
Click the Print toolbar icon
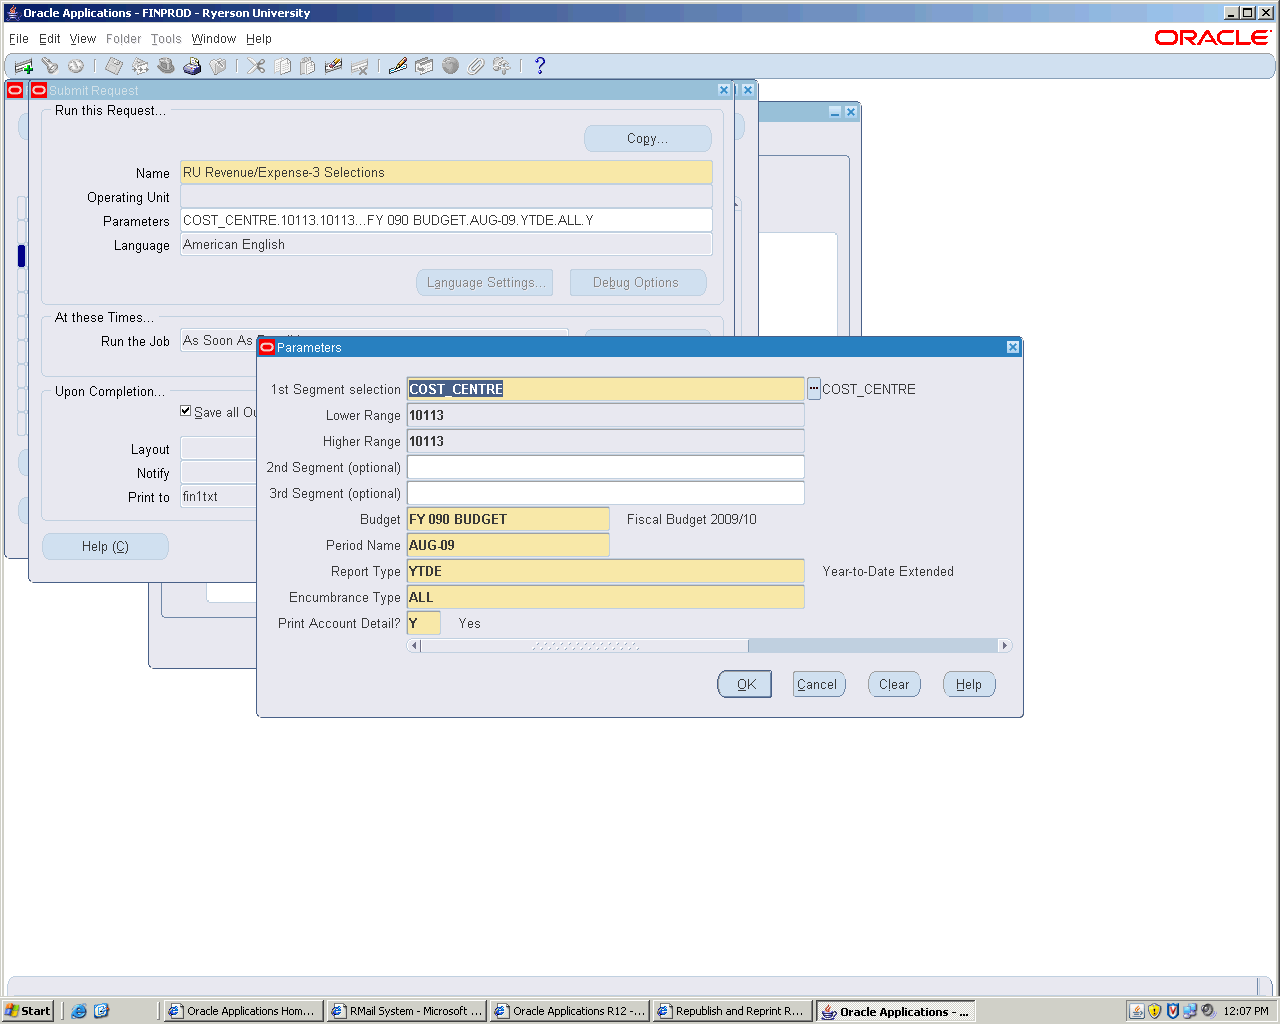(192, 66)
